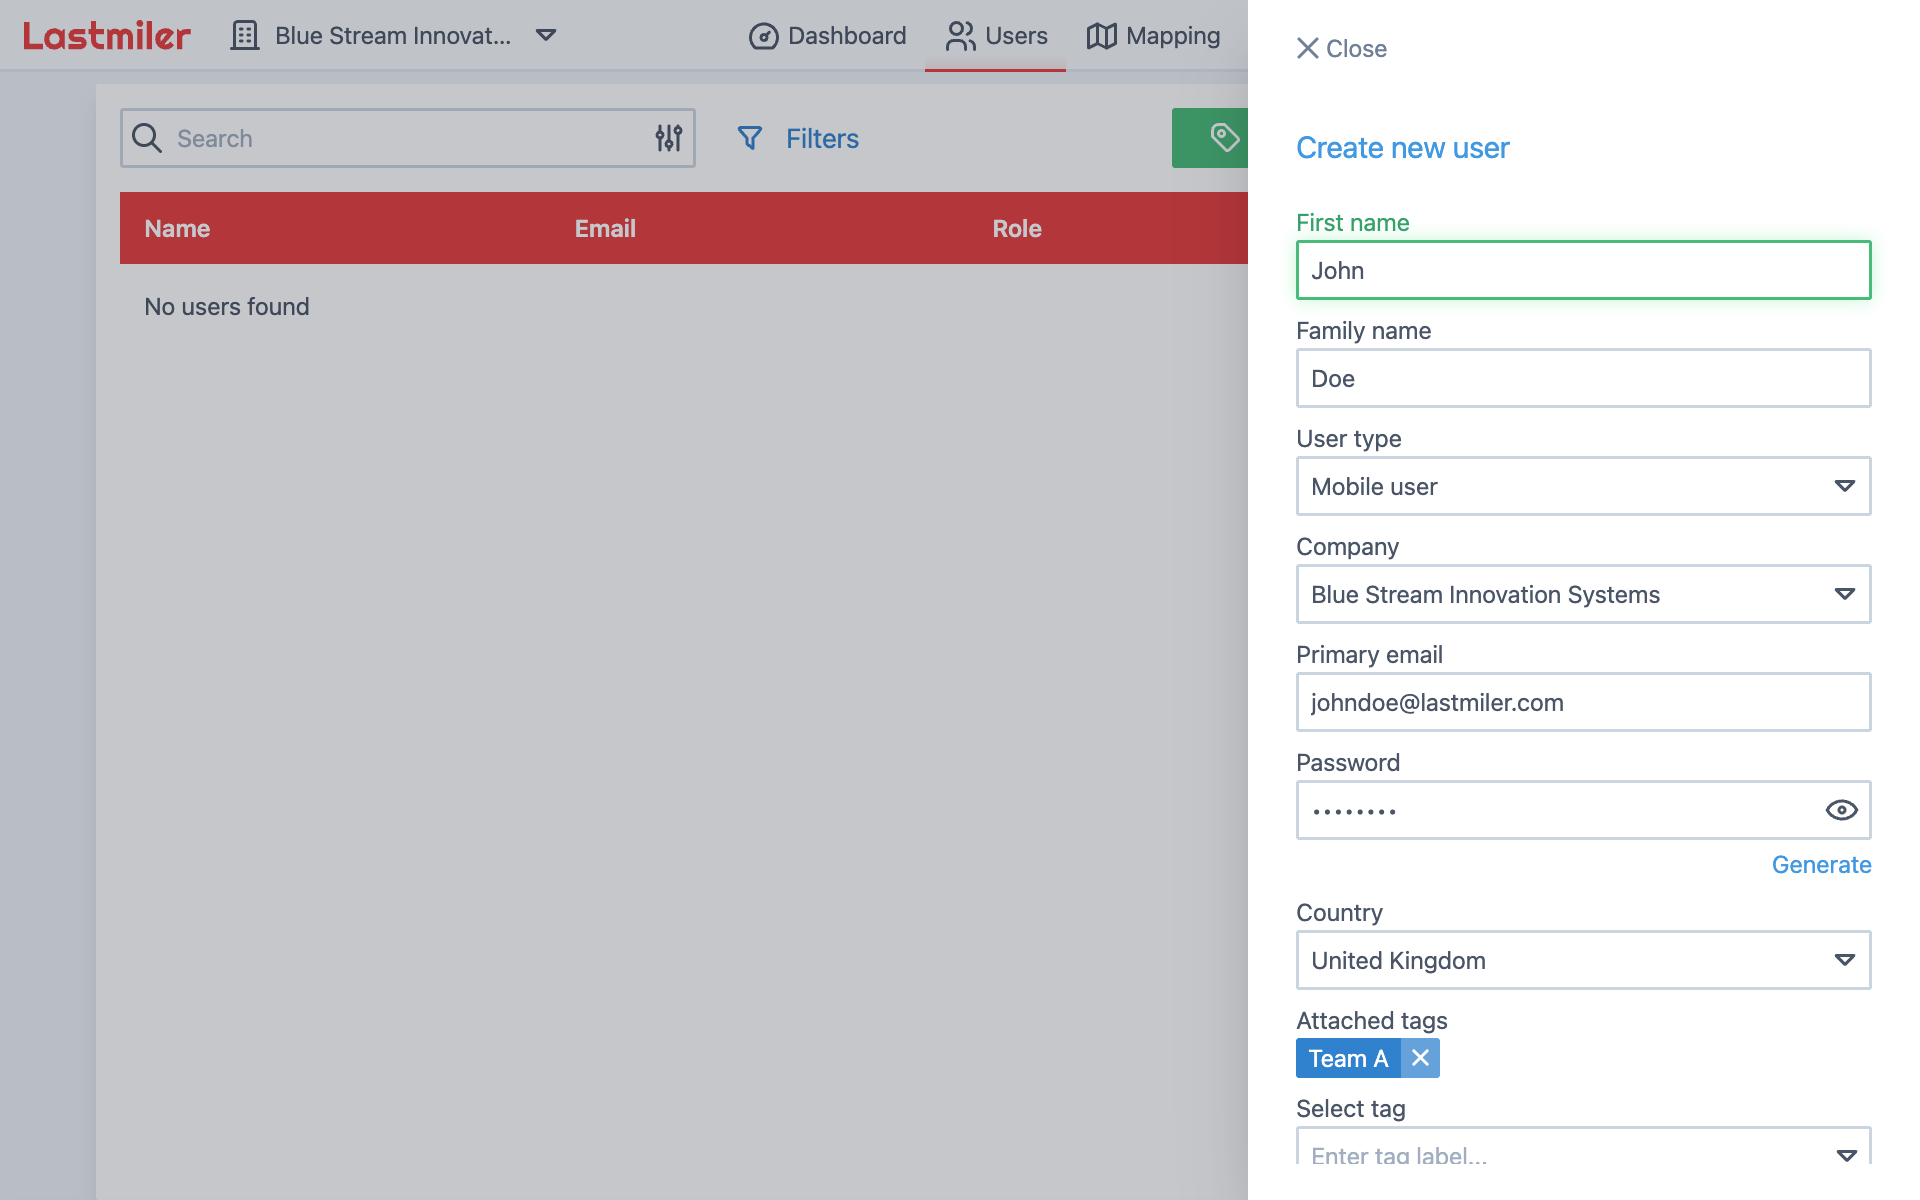Click the Generate password link
Image resolution: width=1920 pixels, height=1200 pixels.
[1821, 864]
